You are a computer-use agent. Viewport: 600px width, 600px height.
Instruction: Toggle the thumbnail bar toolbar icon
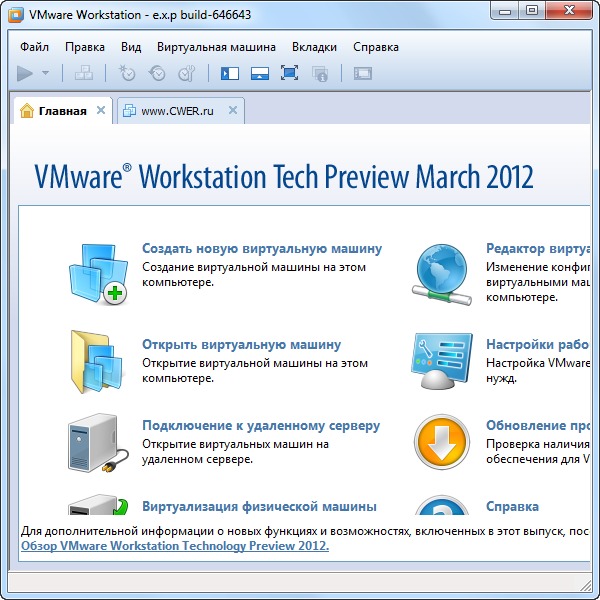point(260,73)
